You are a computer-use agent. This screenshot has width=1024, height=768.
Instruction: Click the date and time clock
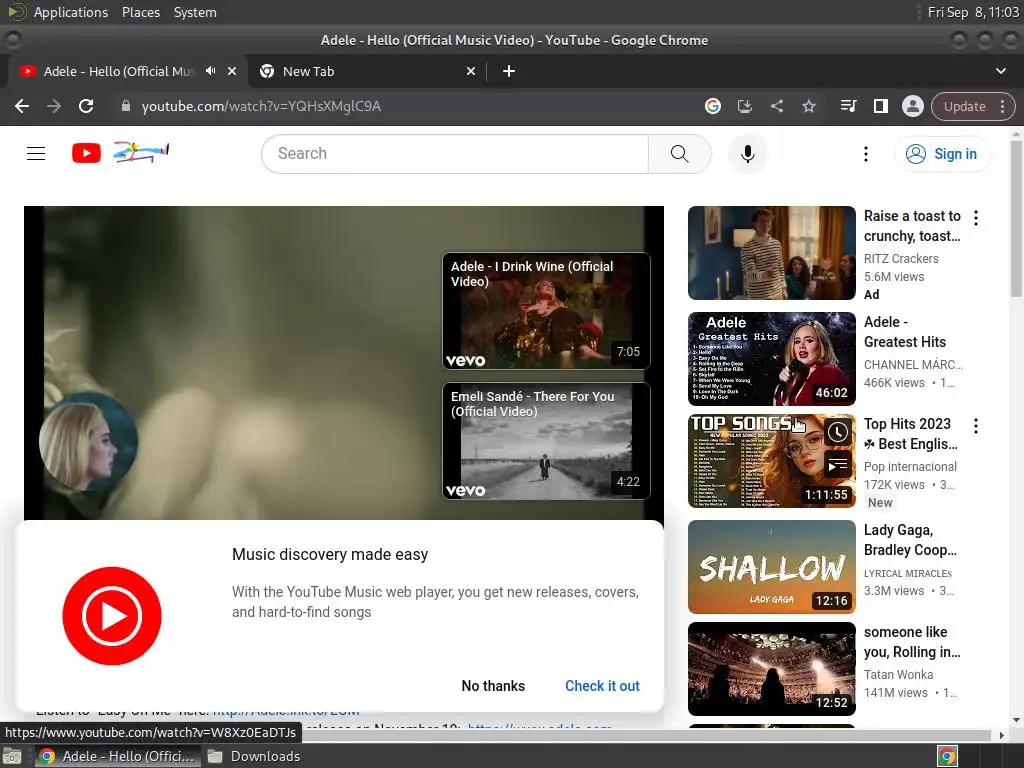tap(973, 12)
